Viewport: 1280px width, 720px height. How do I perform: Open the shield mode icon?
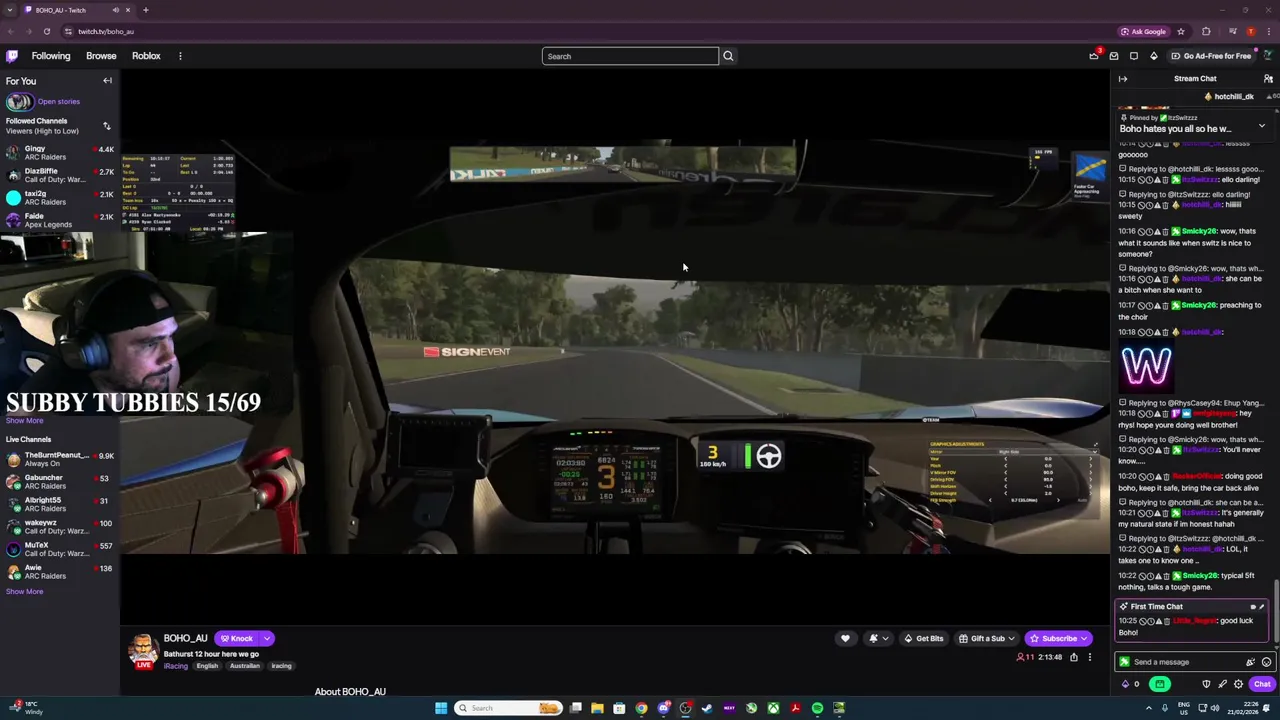(x=1206, y=684)
